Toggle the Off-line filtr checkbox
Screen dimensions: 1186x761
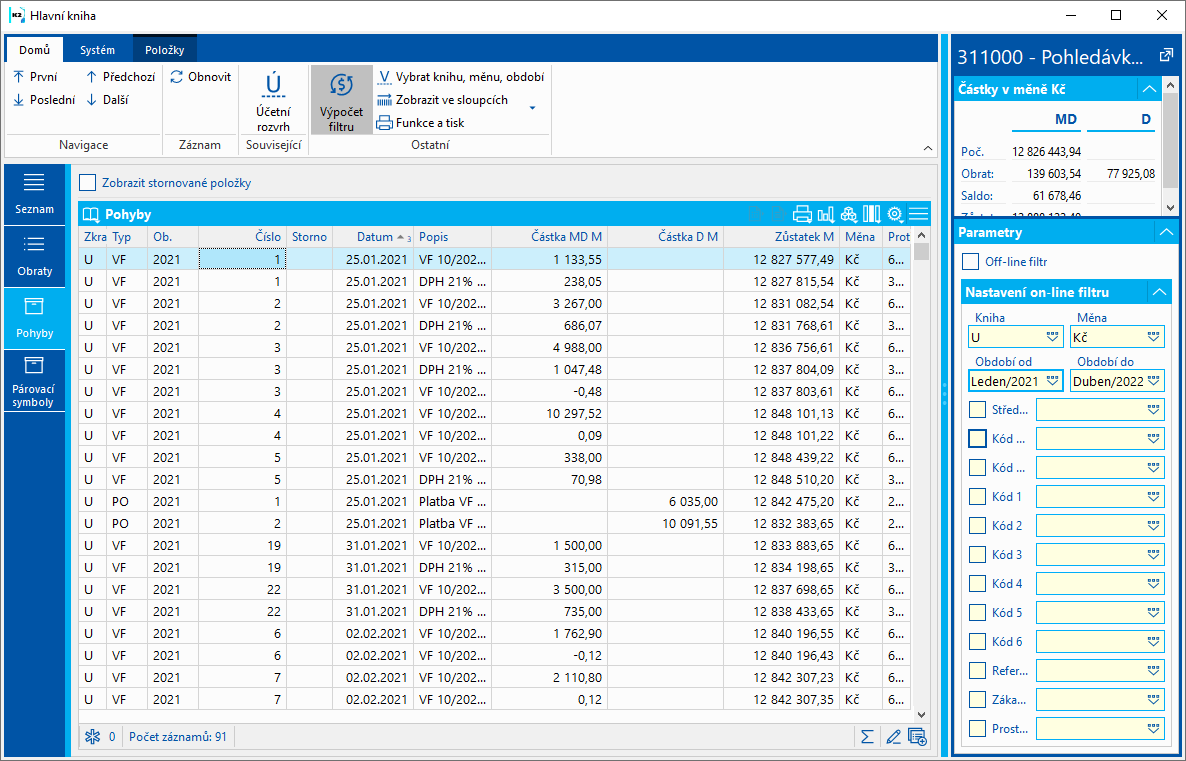pyautogui.click(x=970, y=261)
